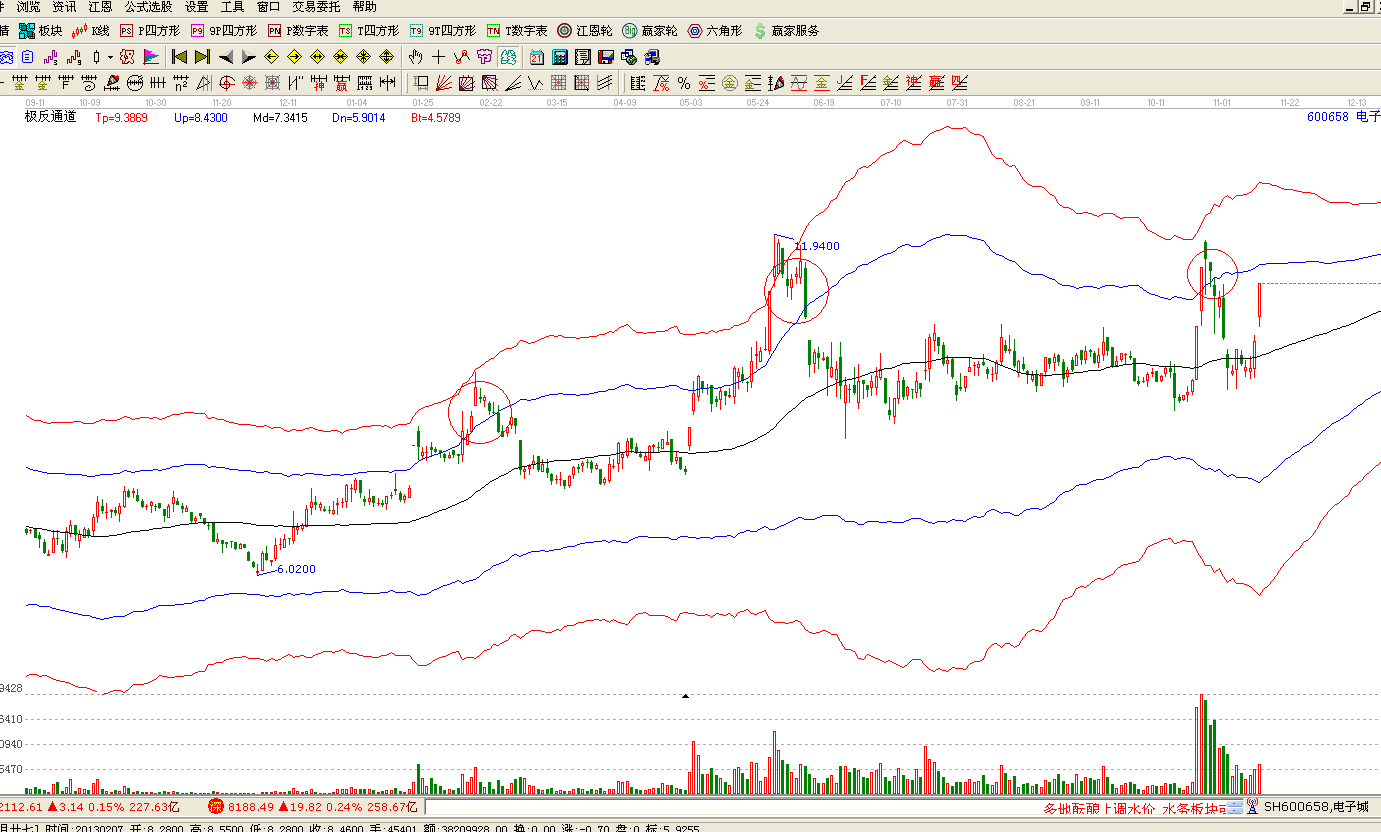
Task: Click the floppy disk save icon
Action: 605,56
